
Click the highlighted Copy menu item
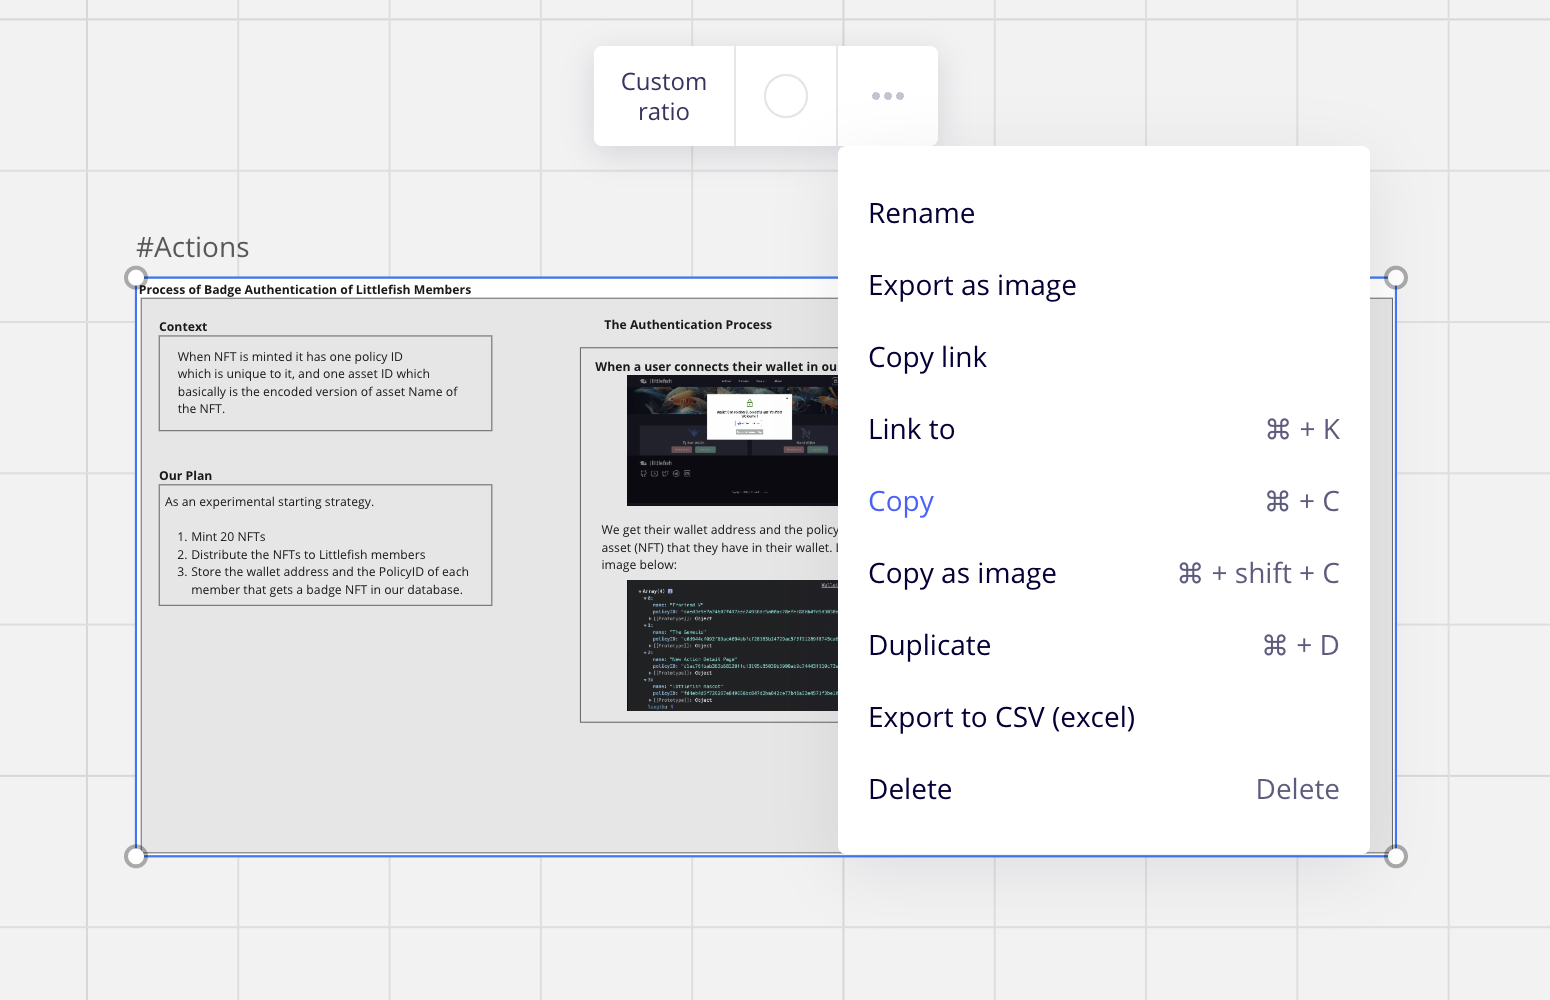(x=901, y=501)
